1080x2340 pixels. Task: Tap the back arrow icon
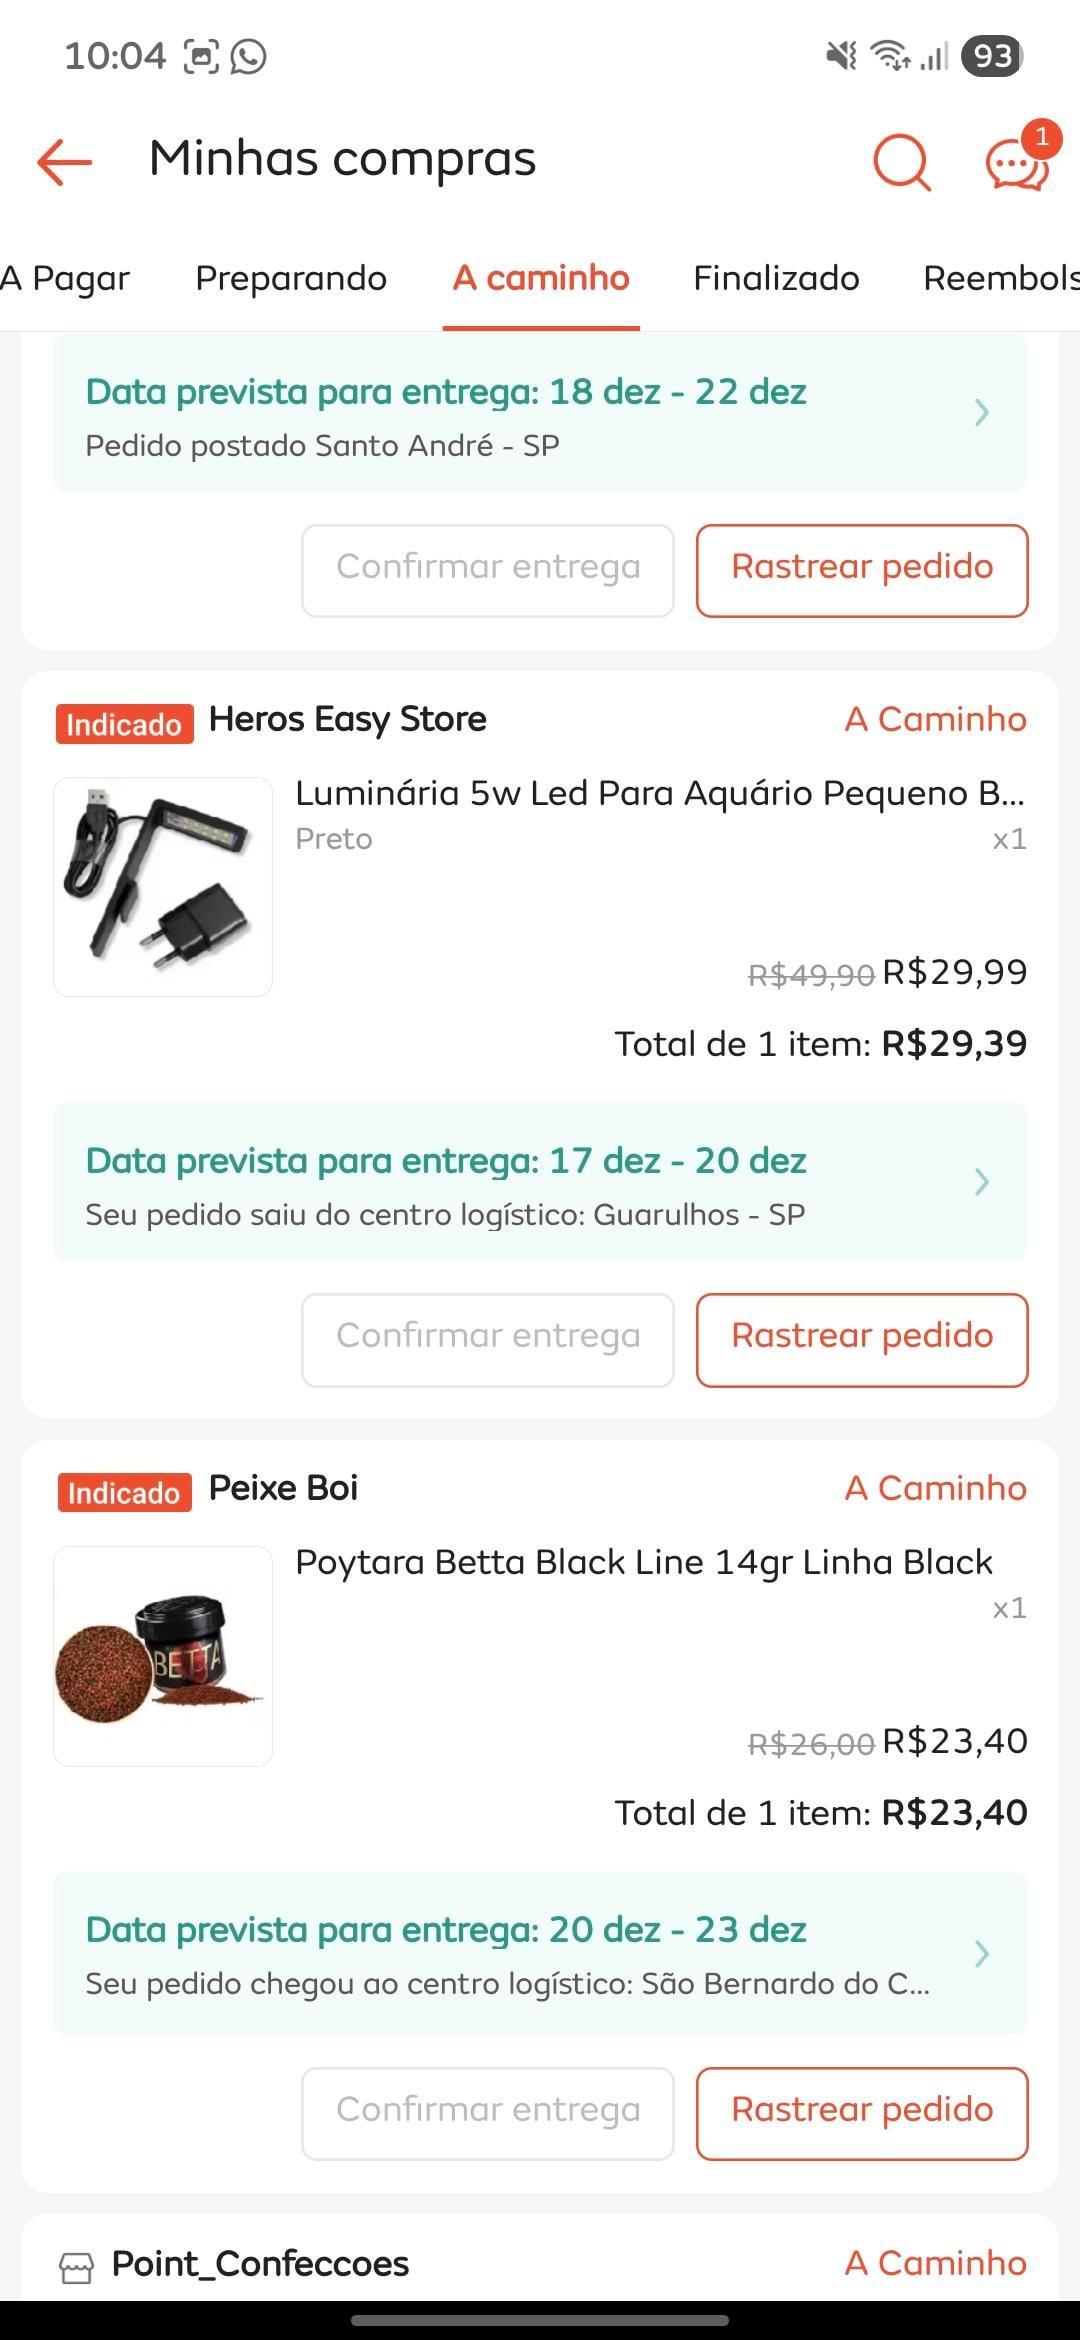[x=65, y=161]
